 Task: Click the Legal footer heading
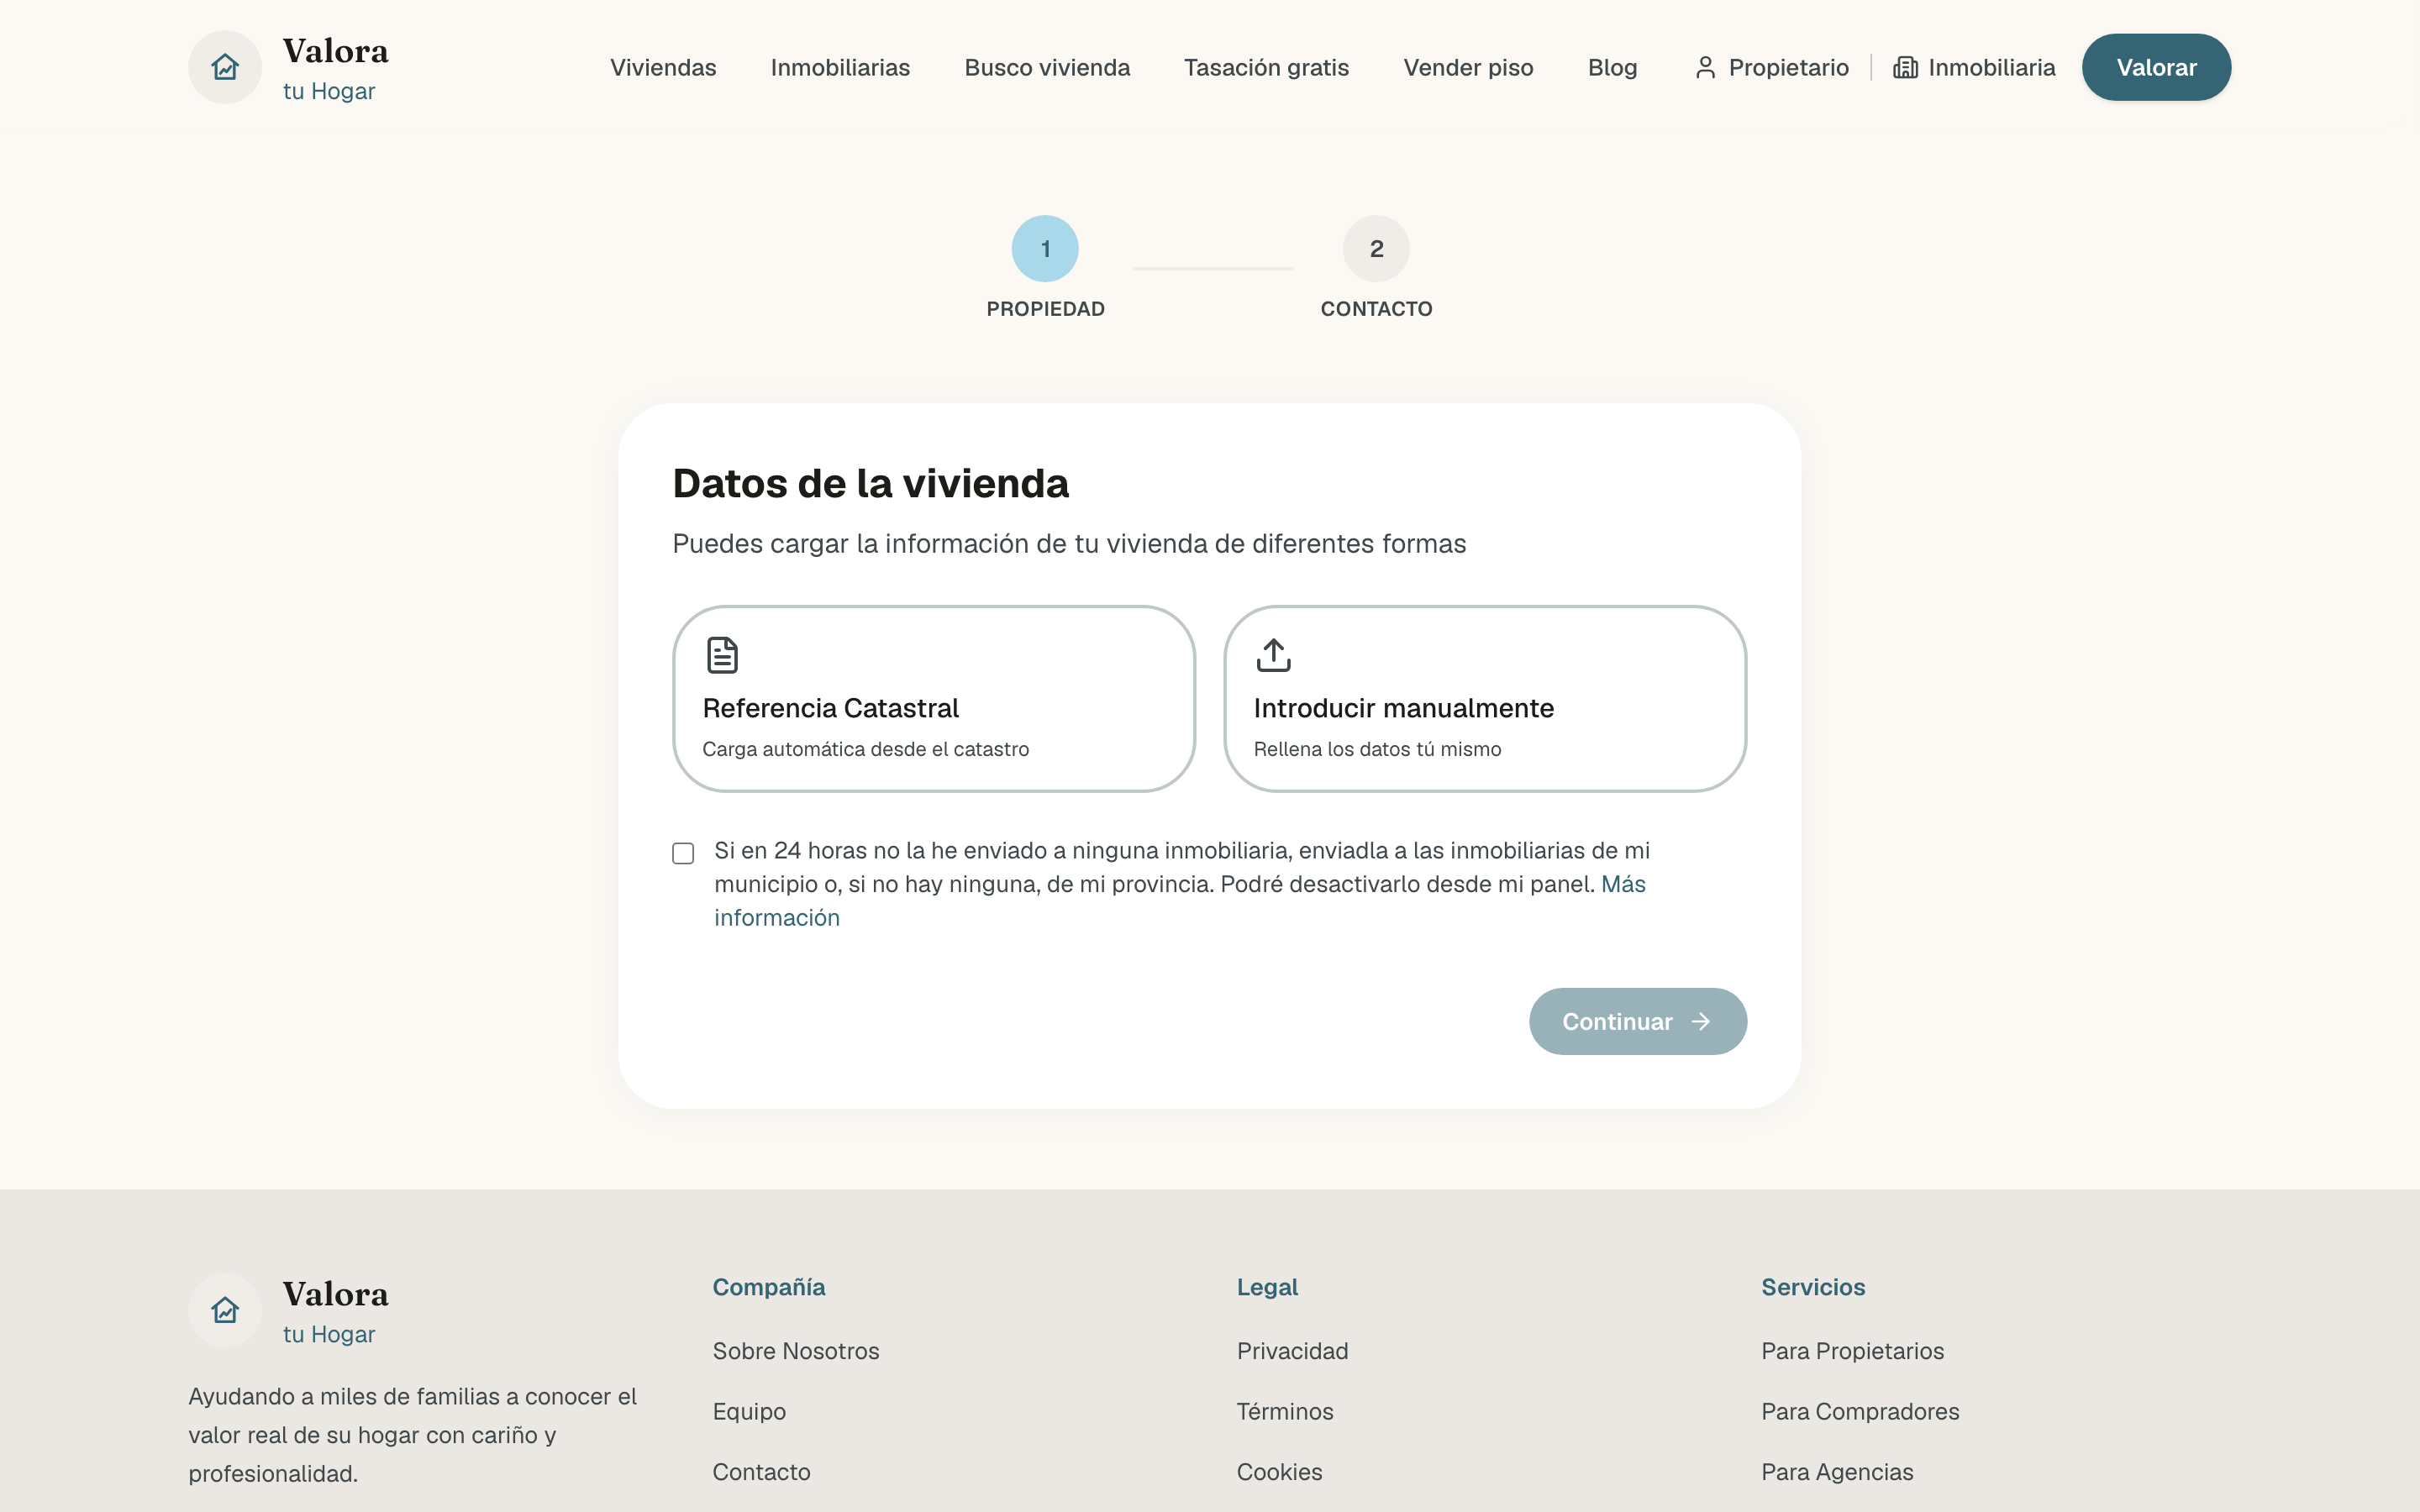(1267, 1287)
